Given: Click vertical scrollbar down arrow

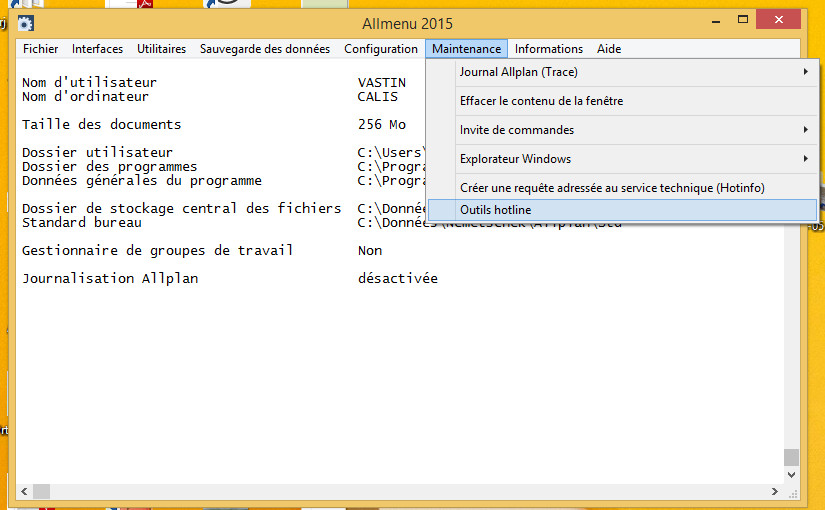Looking at the screenshot, I should [x=791, y=475].
